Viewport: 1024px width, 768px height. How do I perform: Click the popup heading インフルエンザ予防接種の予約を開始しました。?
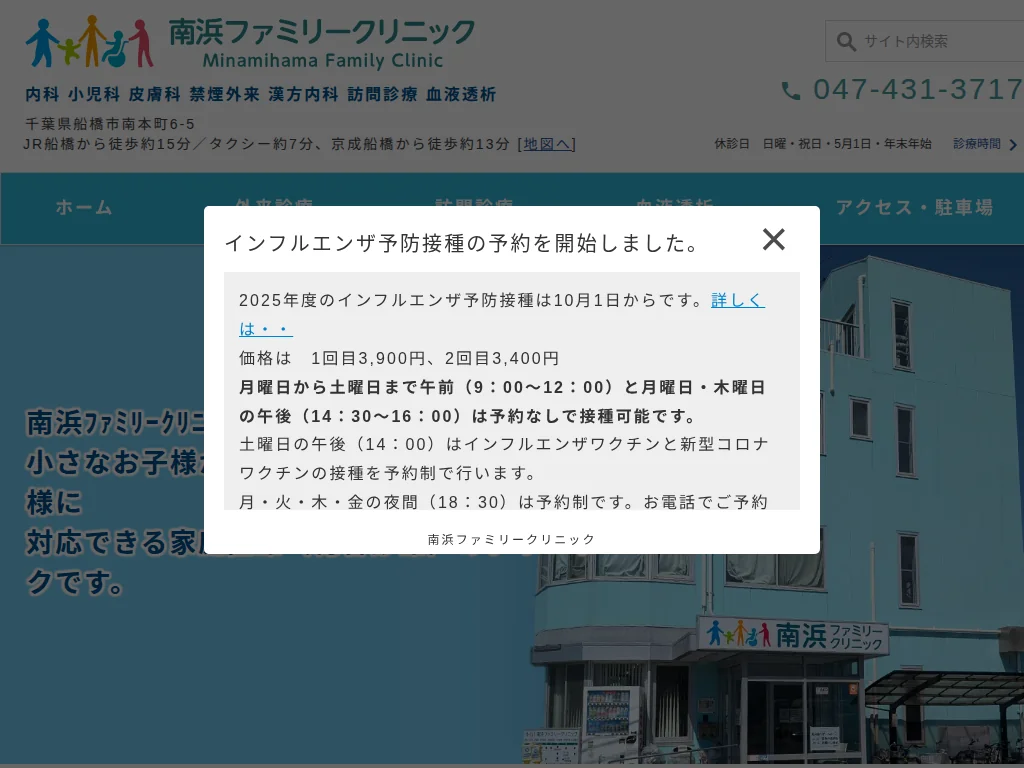pyautogui.click(x=462, y=243)
